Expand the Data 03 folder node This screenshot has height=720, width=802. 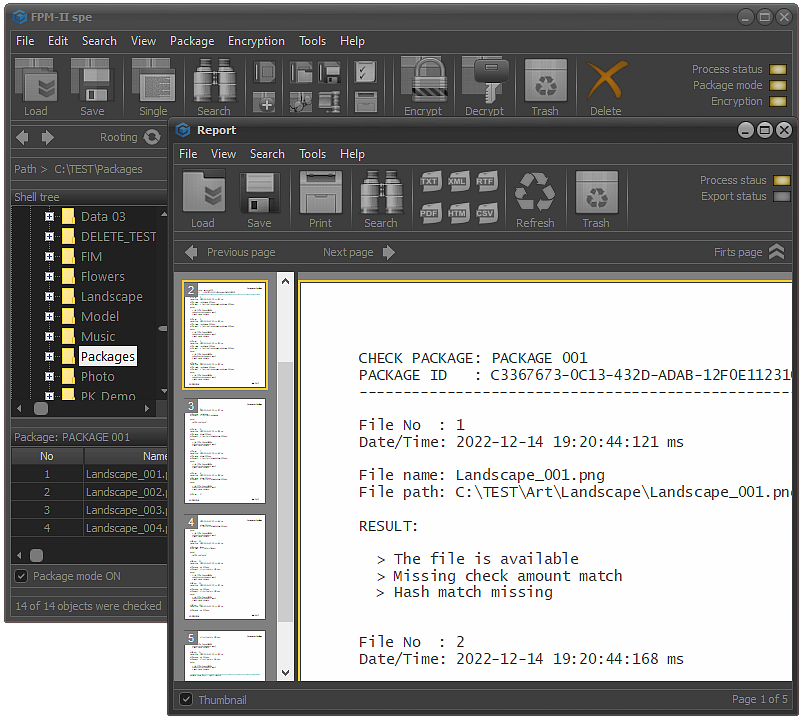tap(49, 217)
